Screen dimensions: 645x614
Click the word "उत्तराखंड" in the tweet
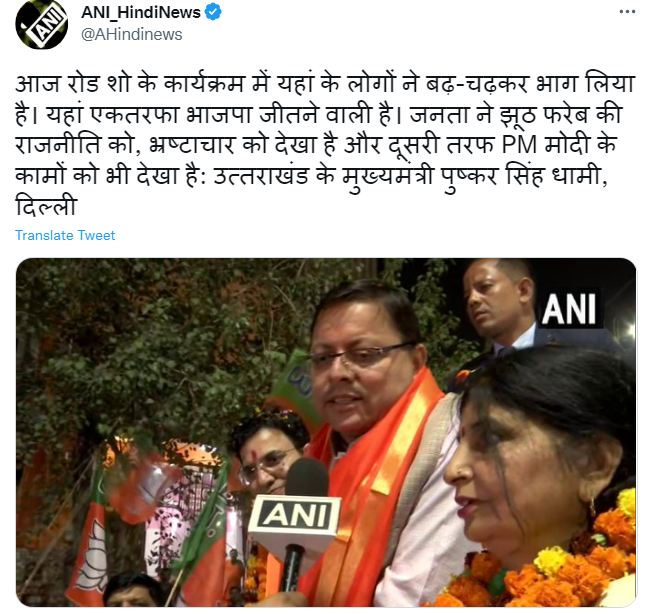click(x=262, y=176)
